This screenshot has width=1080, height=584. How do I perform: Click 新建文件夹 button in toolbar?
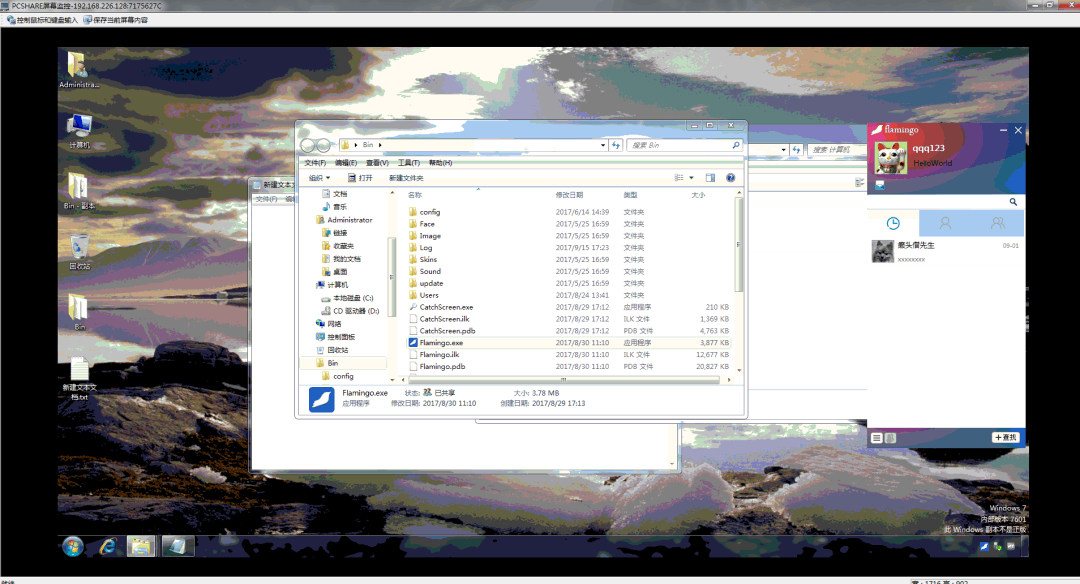click(x=406, y=178)
